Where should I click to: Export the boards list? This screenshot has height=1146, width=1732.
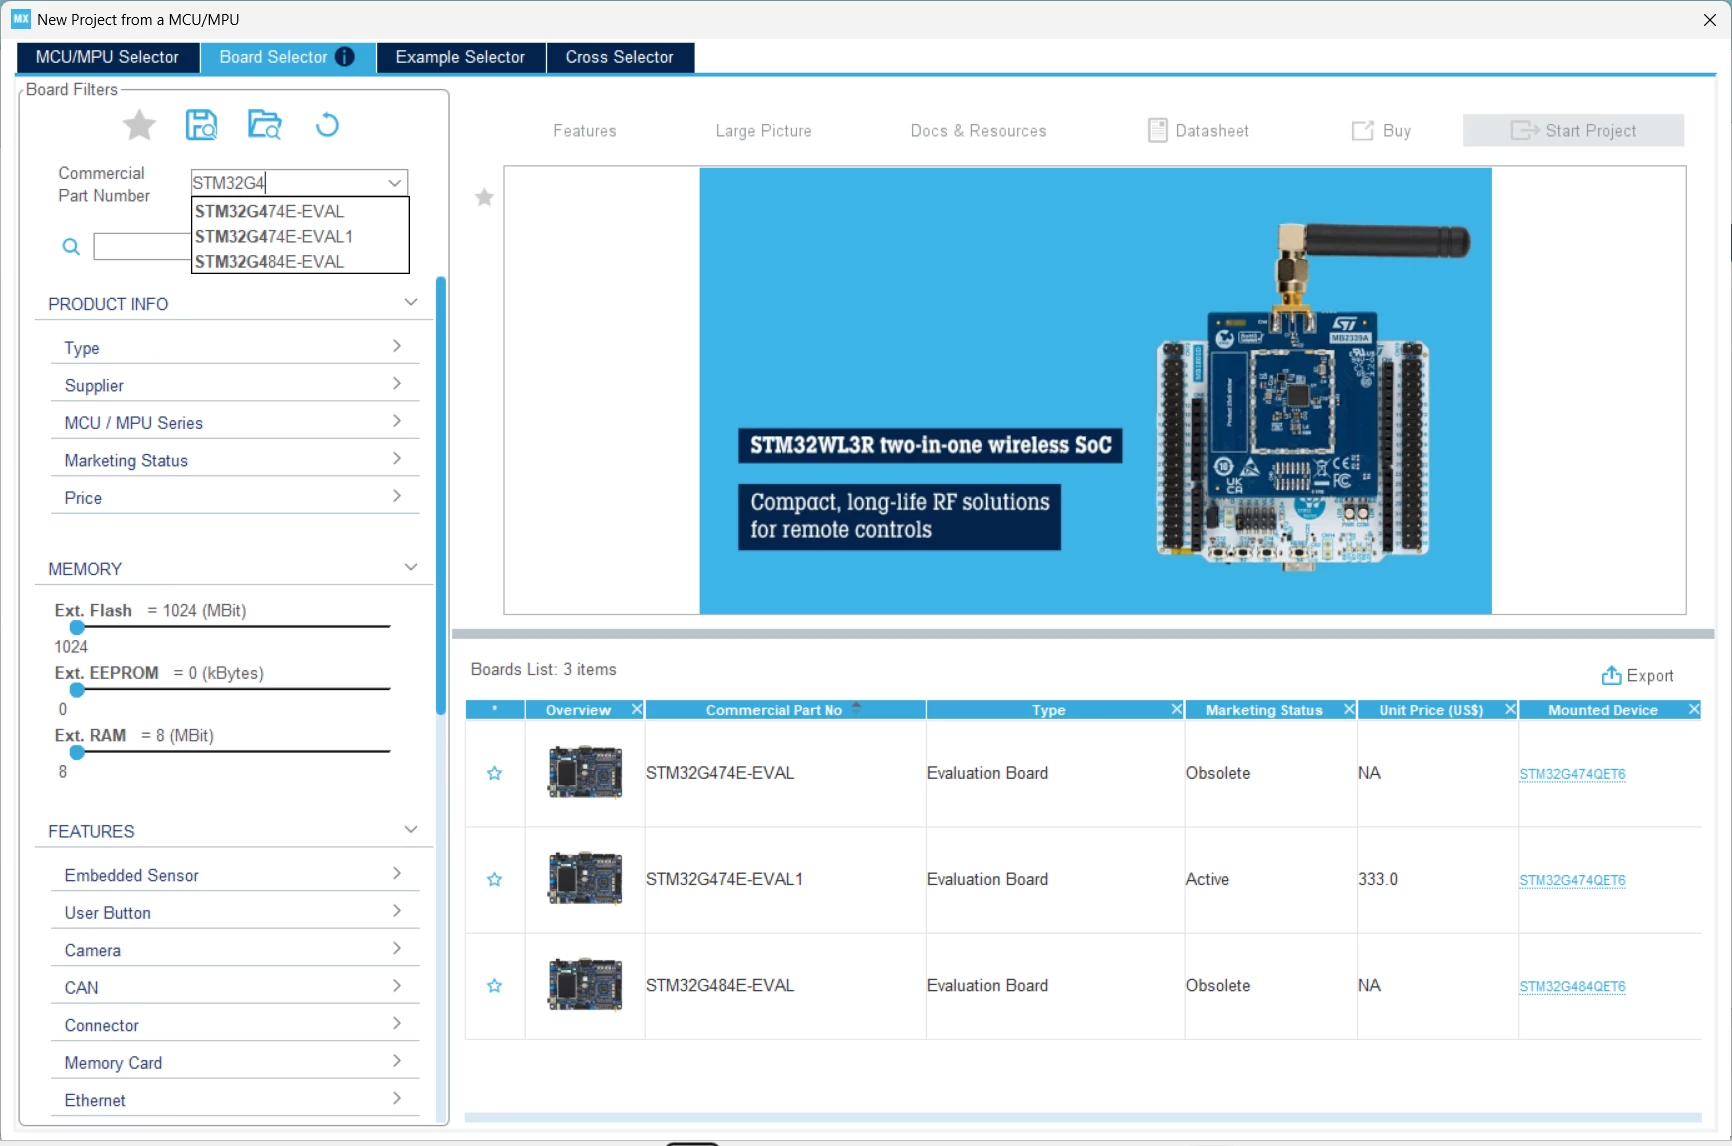[x=1637, y=676]
